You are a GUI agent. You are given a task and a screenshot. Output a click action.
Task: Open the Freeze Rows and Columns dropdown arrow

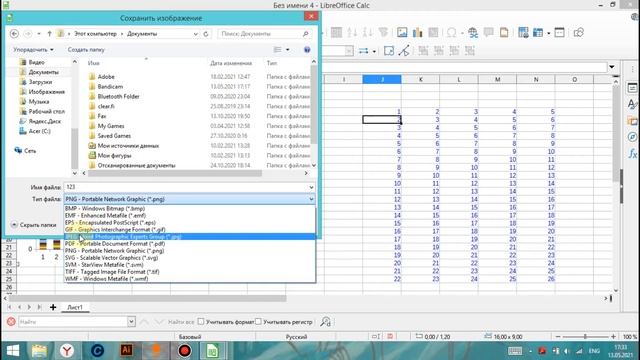(548, 33)
